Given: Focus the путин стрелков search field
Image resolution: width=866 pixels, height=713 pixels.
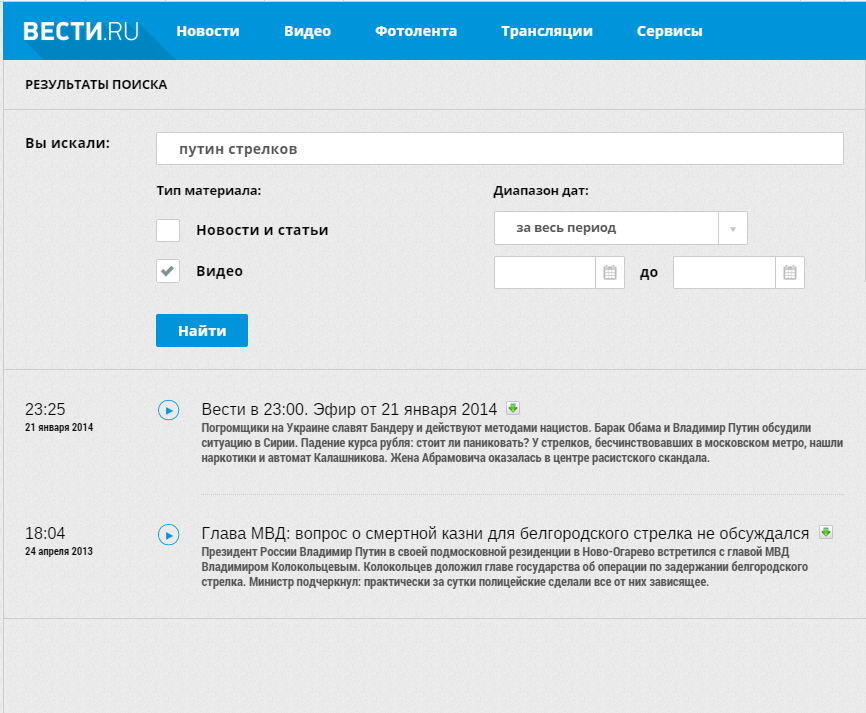Looking at the screenshot, I should (500, 149).
